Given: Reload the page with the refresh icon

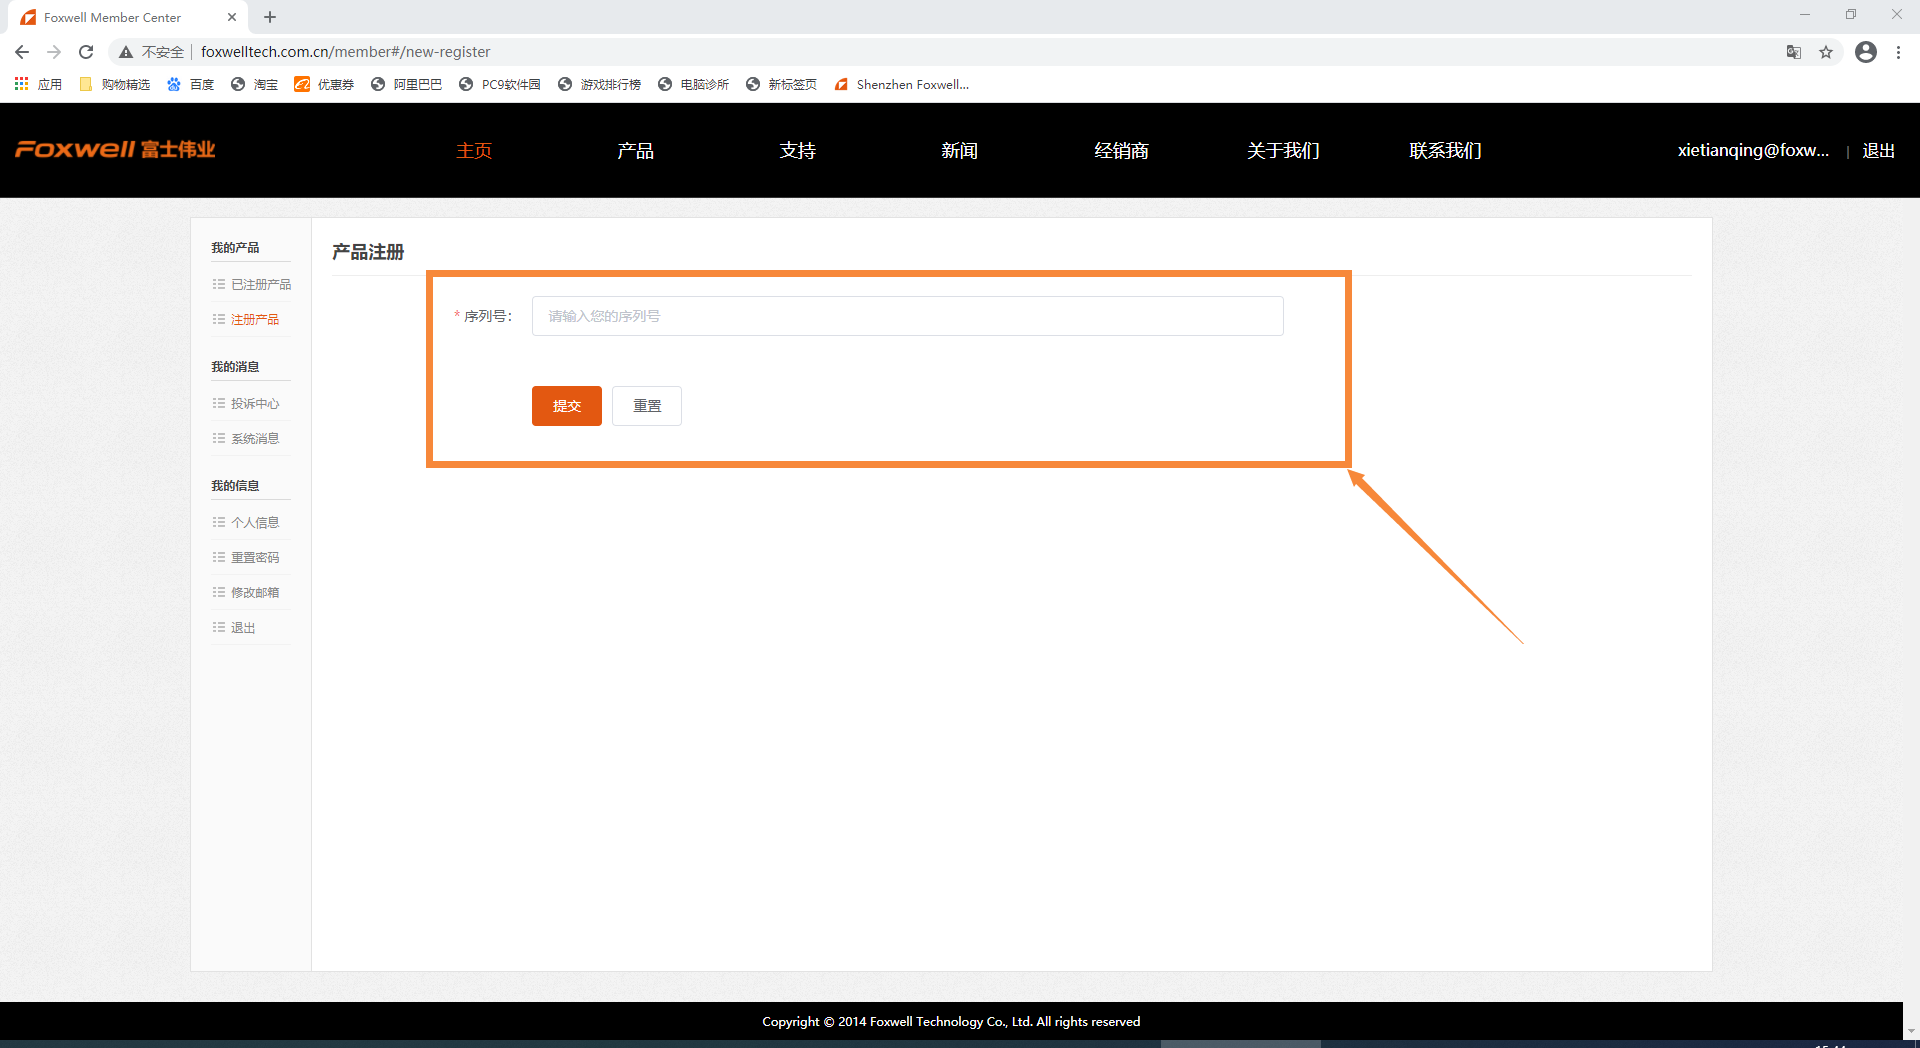Looking at the screenshot, I should [86, 52].
